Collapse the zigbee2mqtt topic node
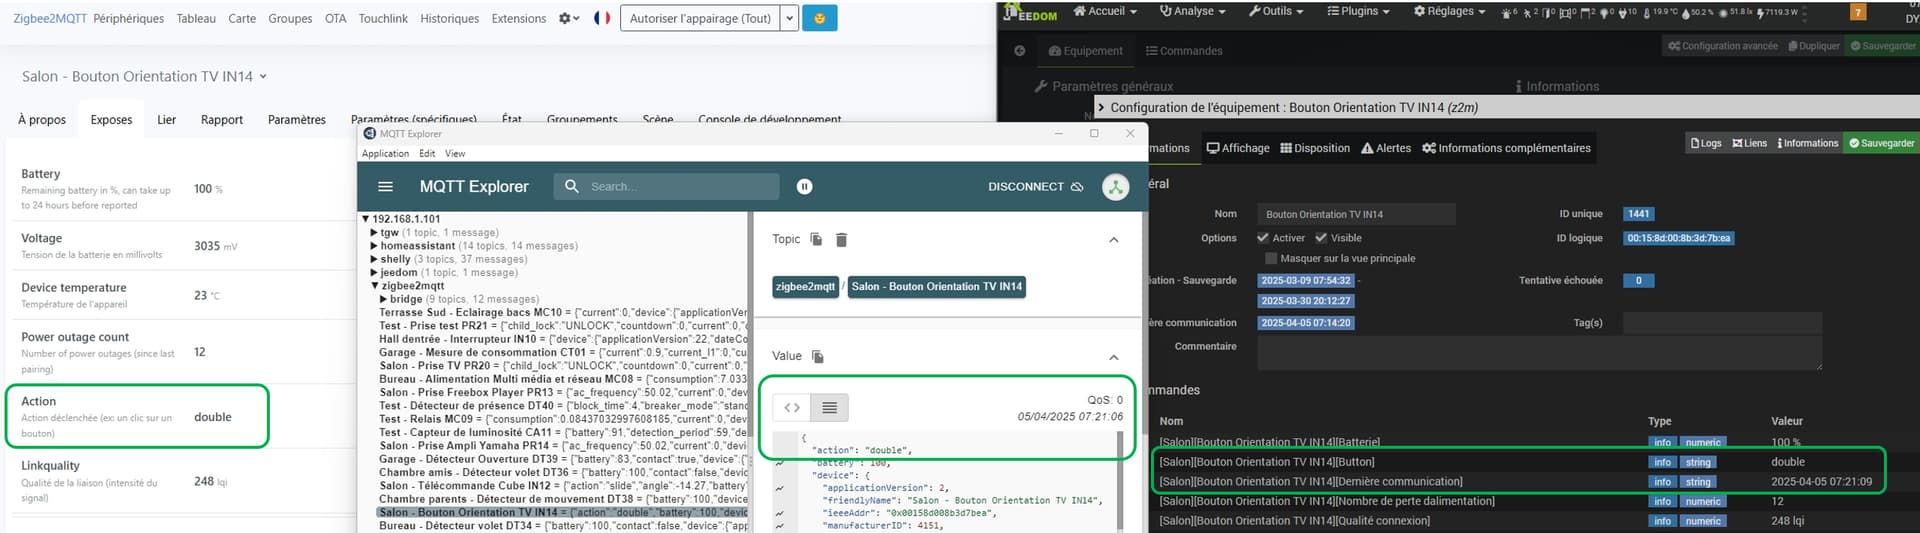The image size is (1920, 533). 374,286
